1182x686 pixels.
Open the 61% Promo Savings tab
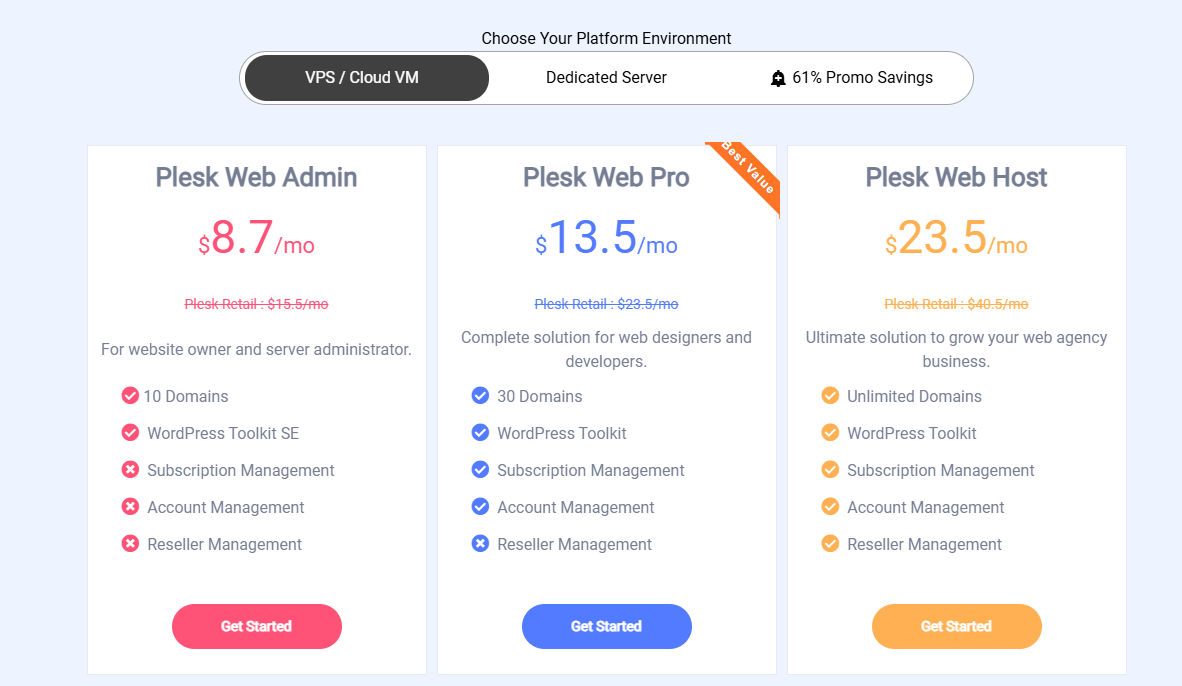pos(851,78)
